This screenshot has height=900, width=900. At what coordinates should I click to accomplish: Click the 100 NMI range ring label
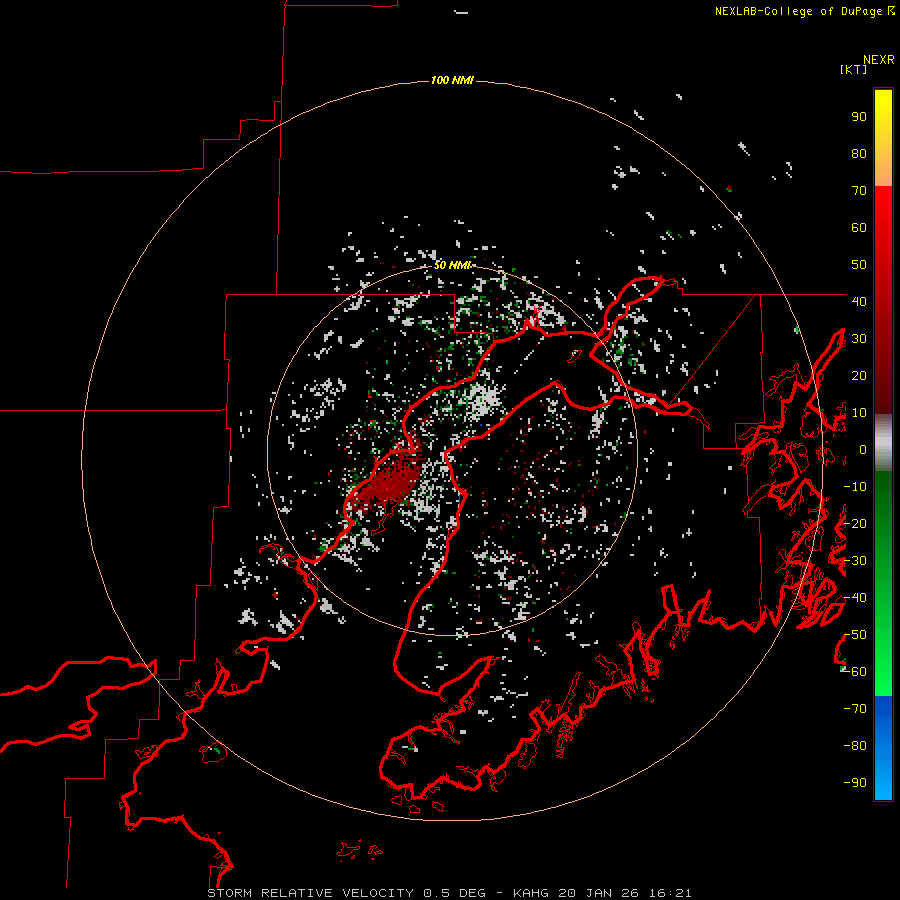click(x=452, y=80)
